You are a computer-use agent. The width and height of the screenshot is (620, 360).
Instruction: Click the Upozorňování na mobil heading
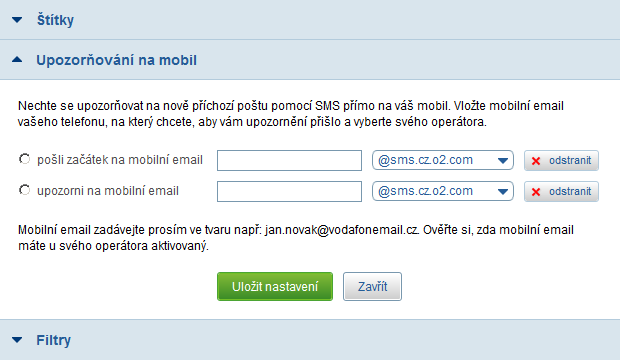tap(116, 60)
